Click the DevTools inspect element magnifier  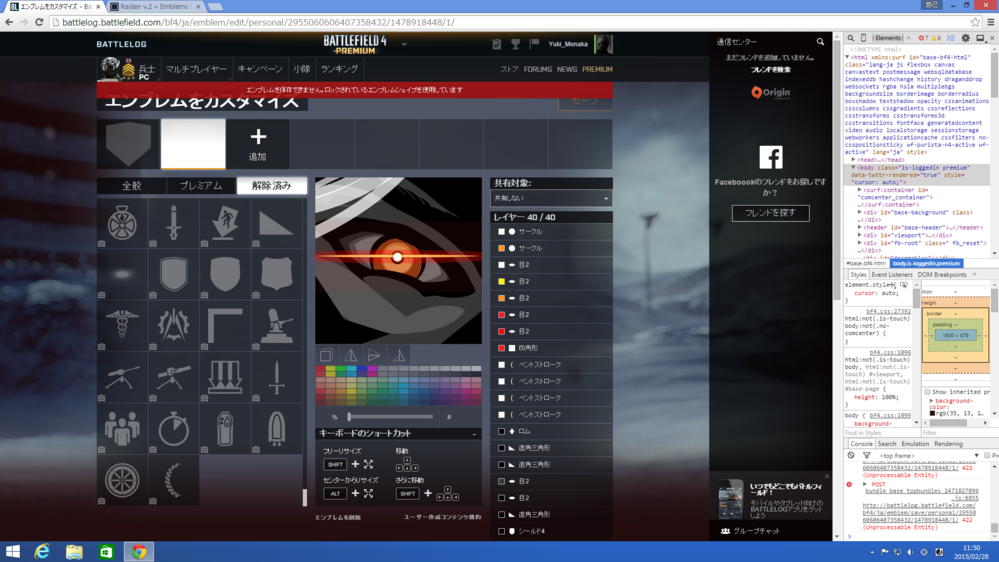851,38
